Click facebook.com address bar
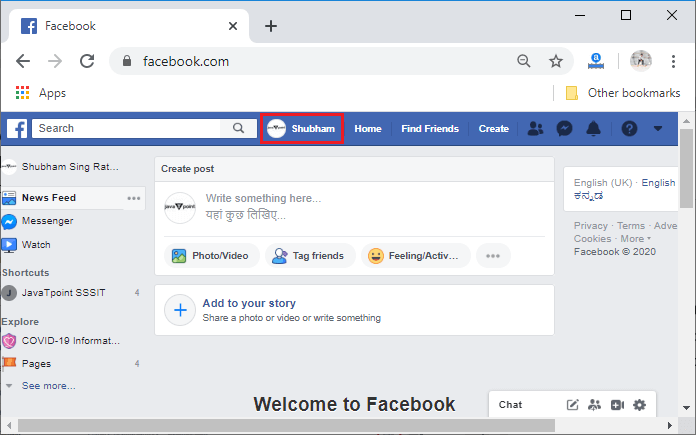 [186, 61]
